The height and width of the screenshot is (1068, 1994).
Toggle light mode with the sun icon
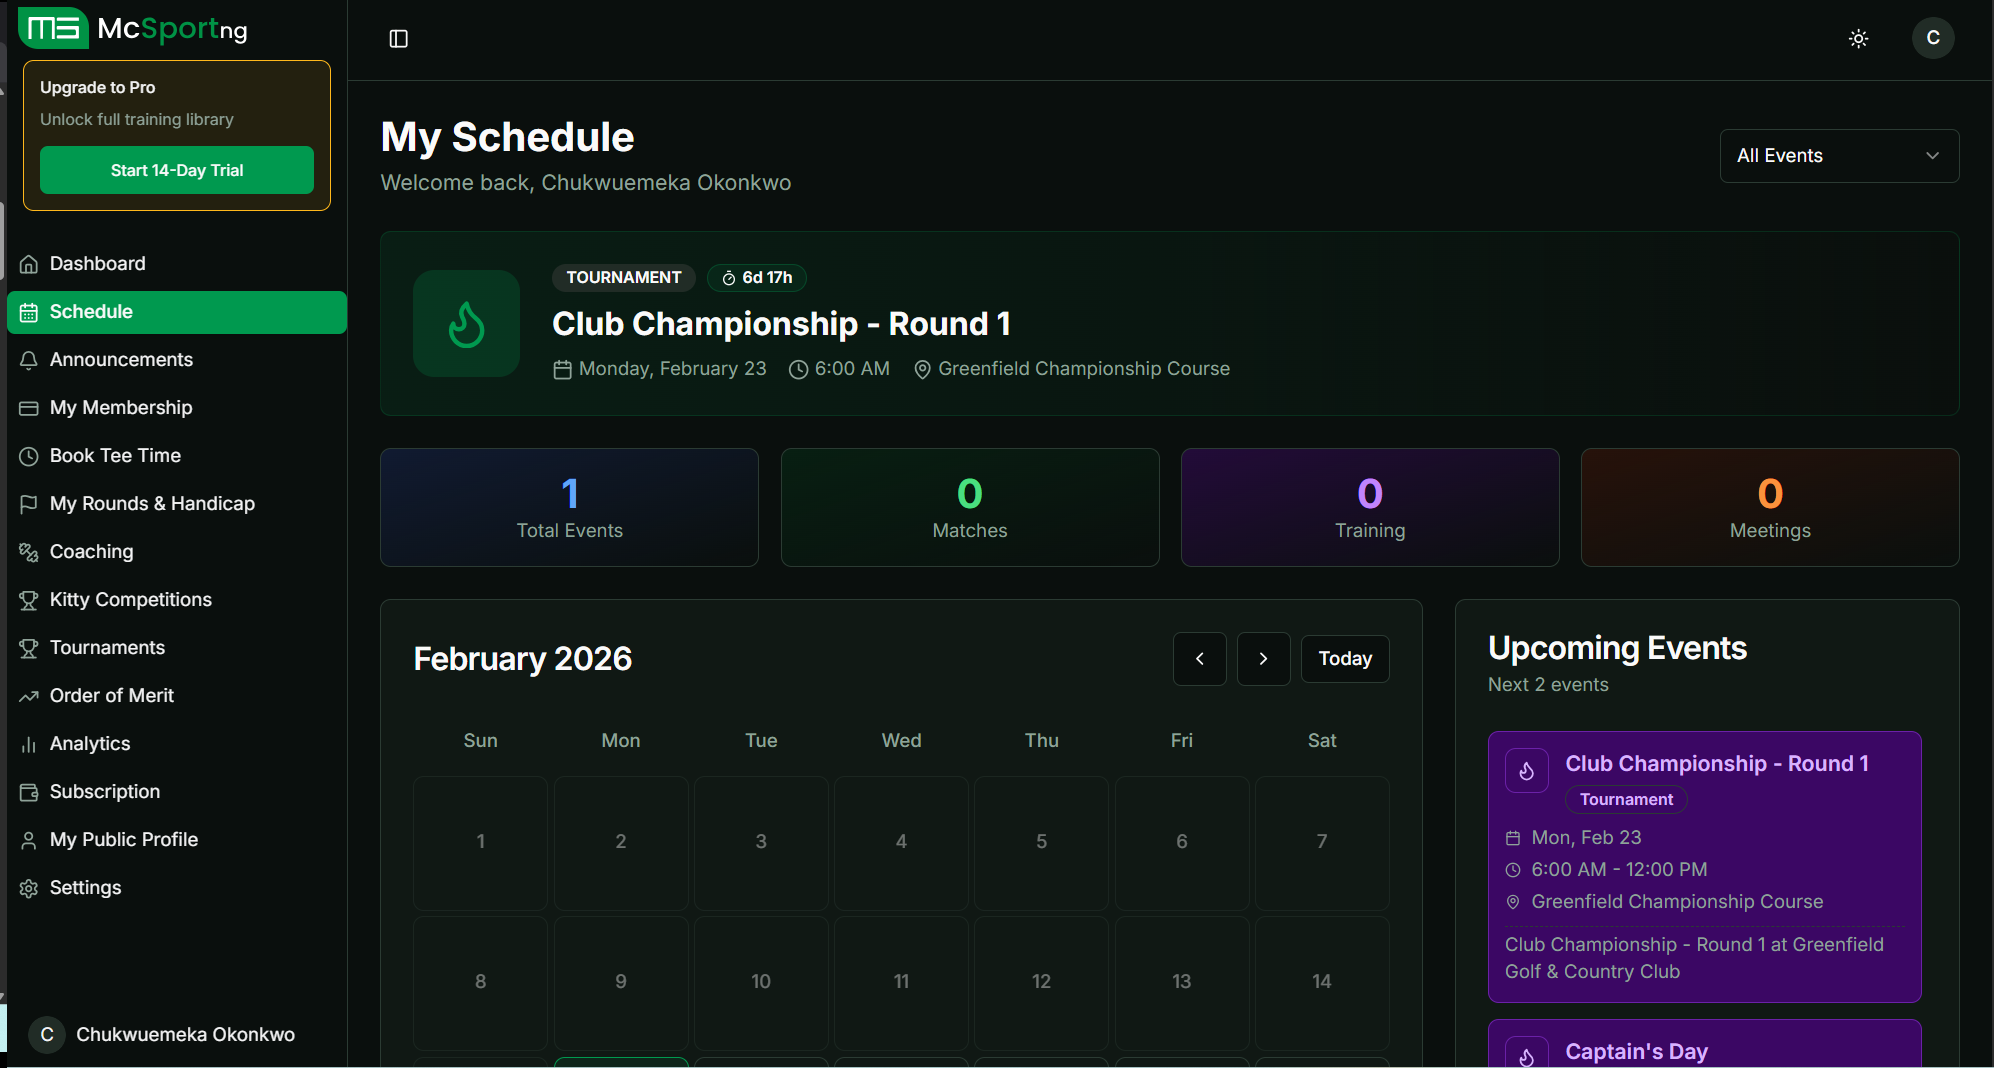coord(1859,38)
